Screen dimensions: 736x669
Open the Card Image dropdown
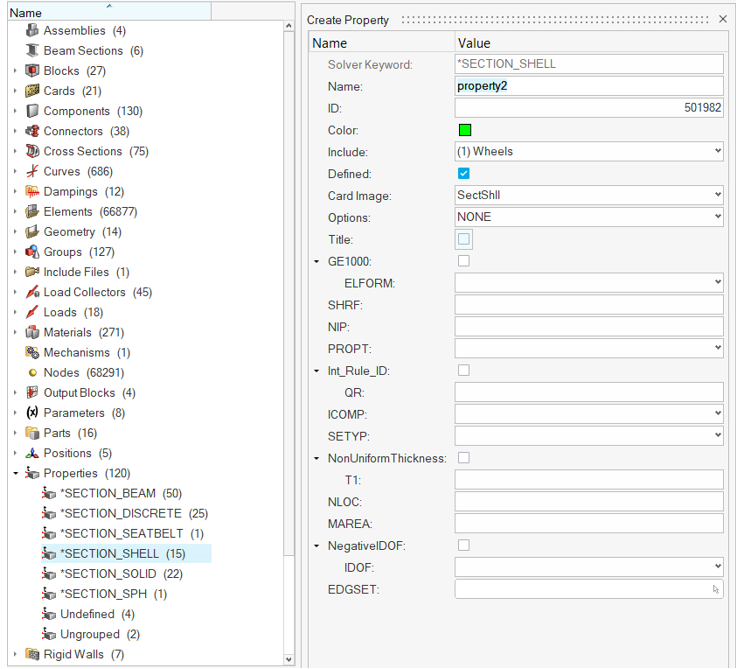click(x=589, y=195)
